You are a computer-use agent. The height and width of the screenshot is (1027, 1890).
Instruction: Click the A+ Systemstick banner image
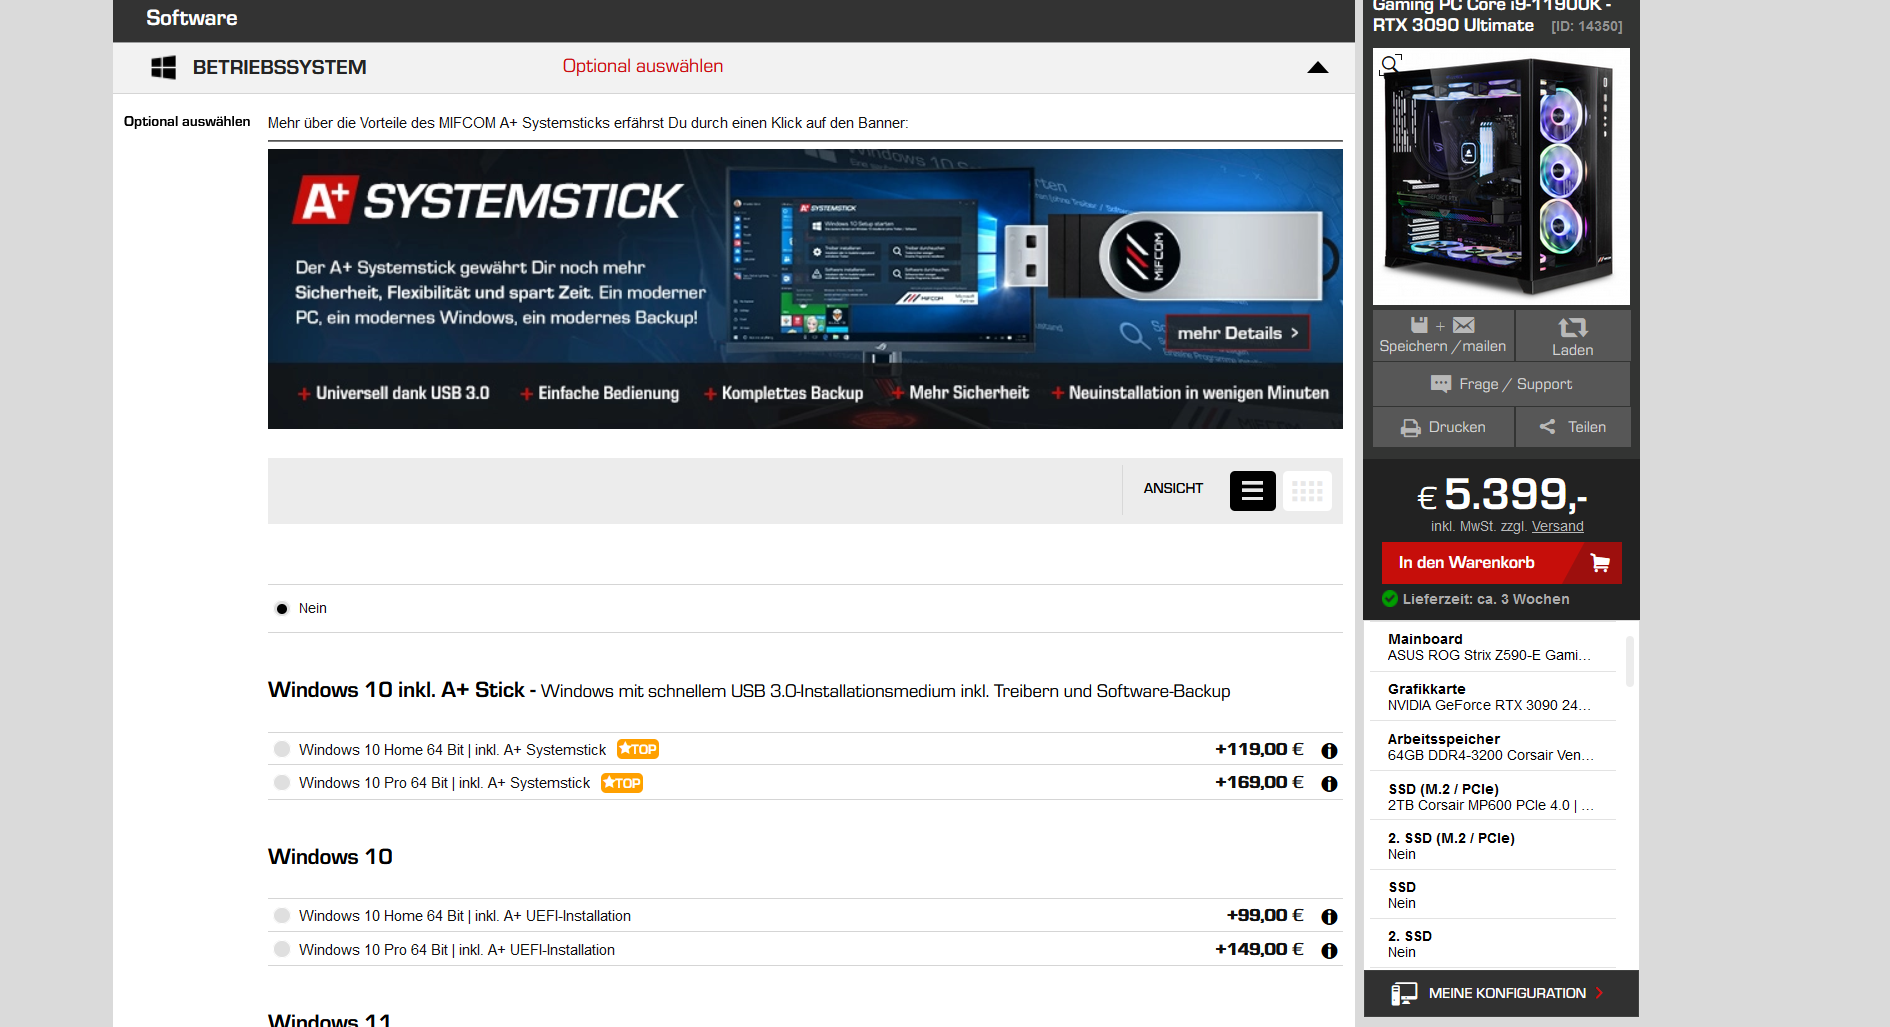click(805, 289)
